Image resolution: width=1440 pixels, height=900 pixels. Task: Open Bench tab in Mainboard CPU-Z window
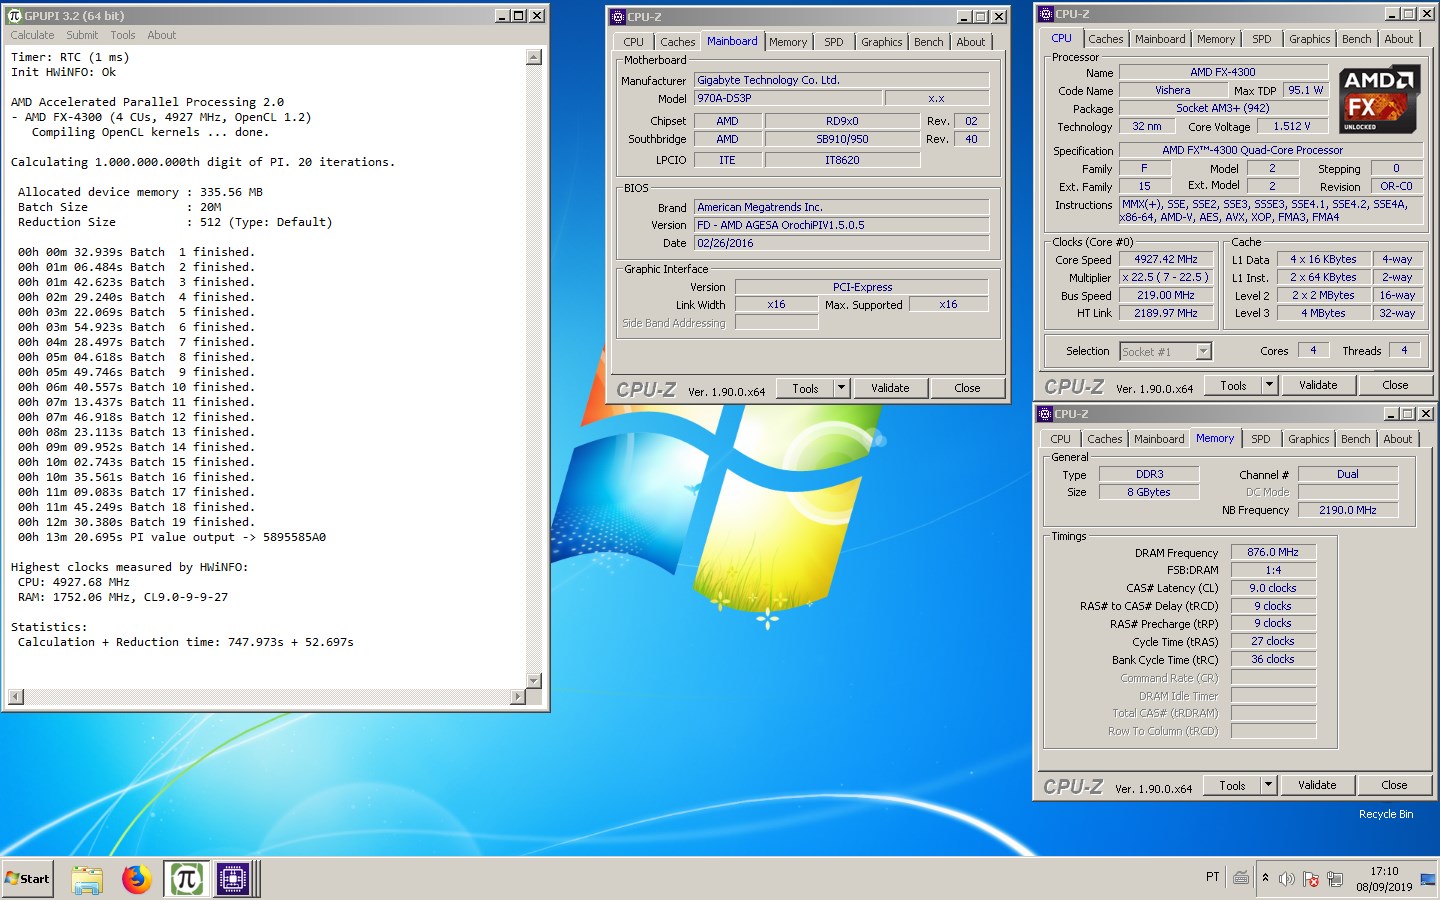pos(929,42)
